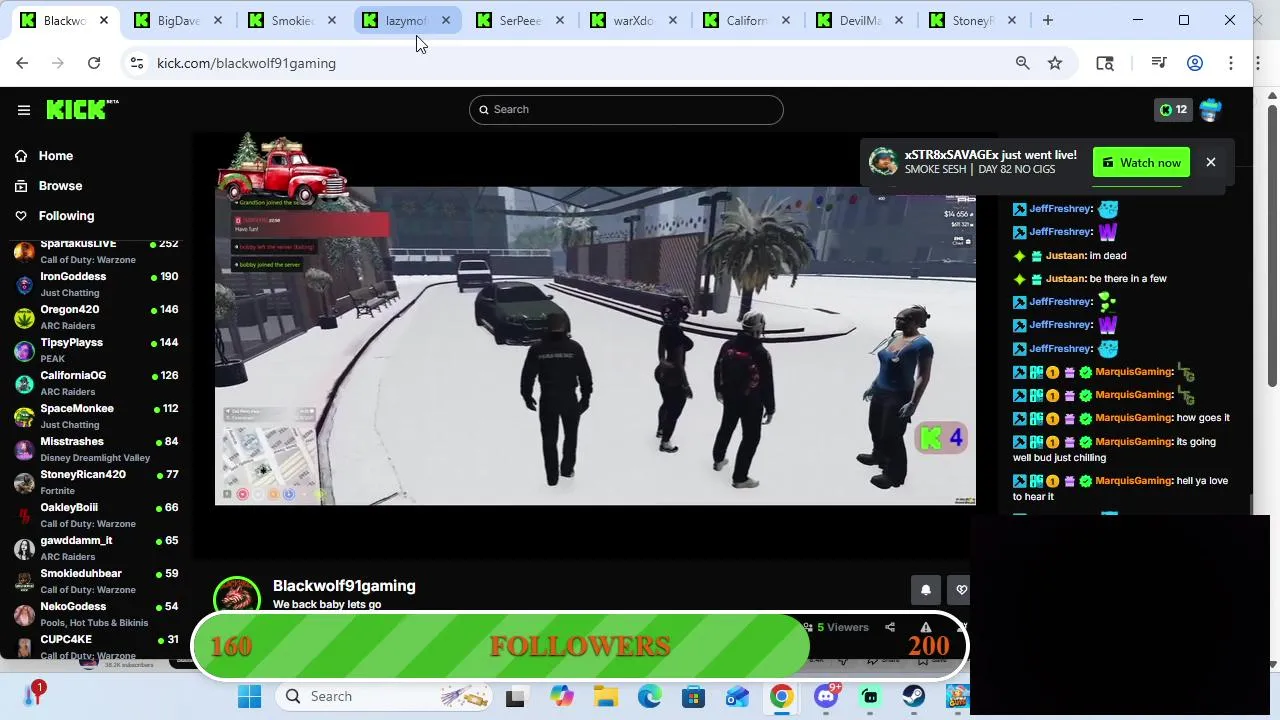
Task: Switch to the Californ browser tab
Action: 747,20
